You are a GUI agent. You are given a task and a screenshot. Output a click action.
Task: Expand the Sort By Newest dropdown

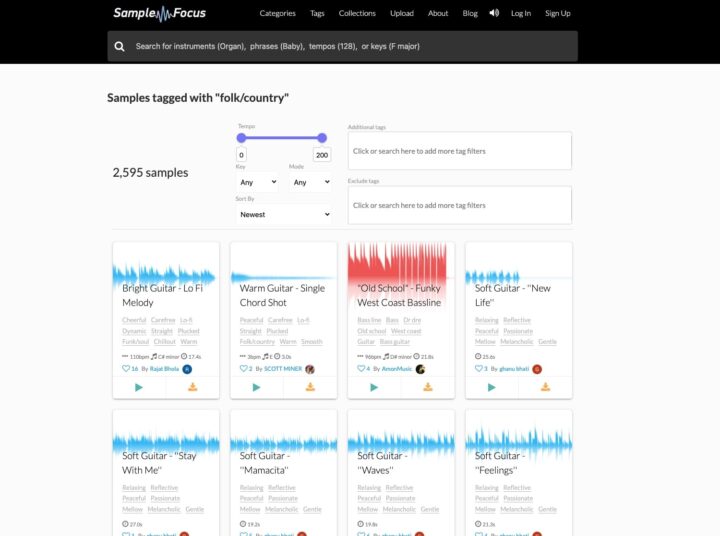(284, 214)
